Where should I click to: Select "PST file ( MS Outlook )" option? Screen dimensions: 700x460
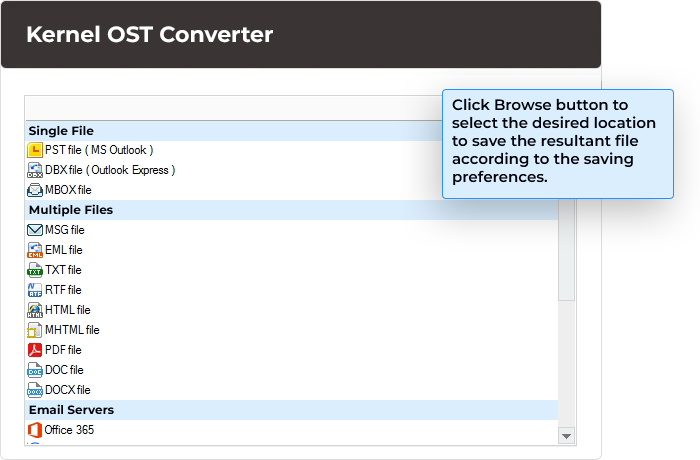pos(292,150)
